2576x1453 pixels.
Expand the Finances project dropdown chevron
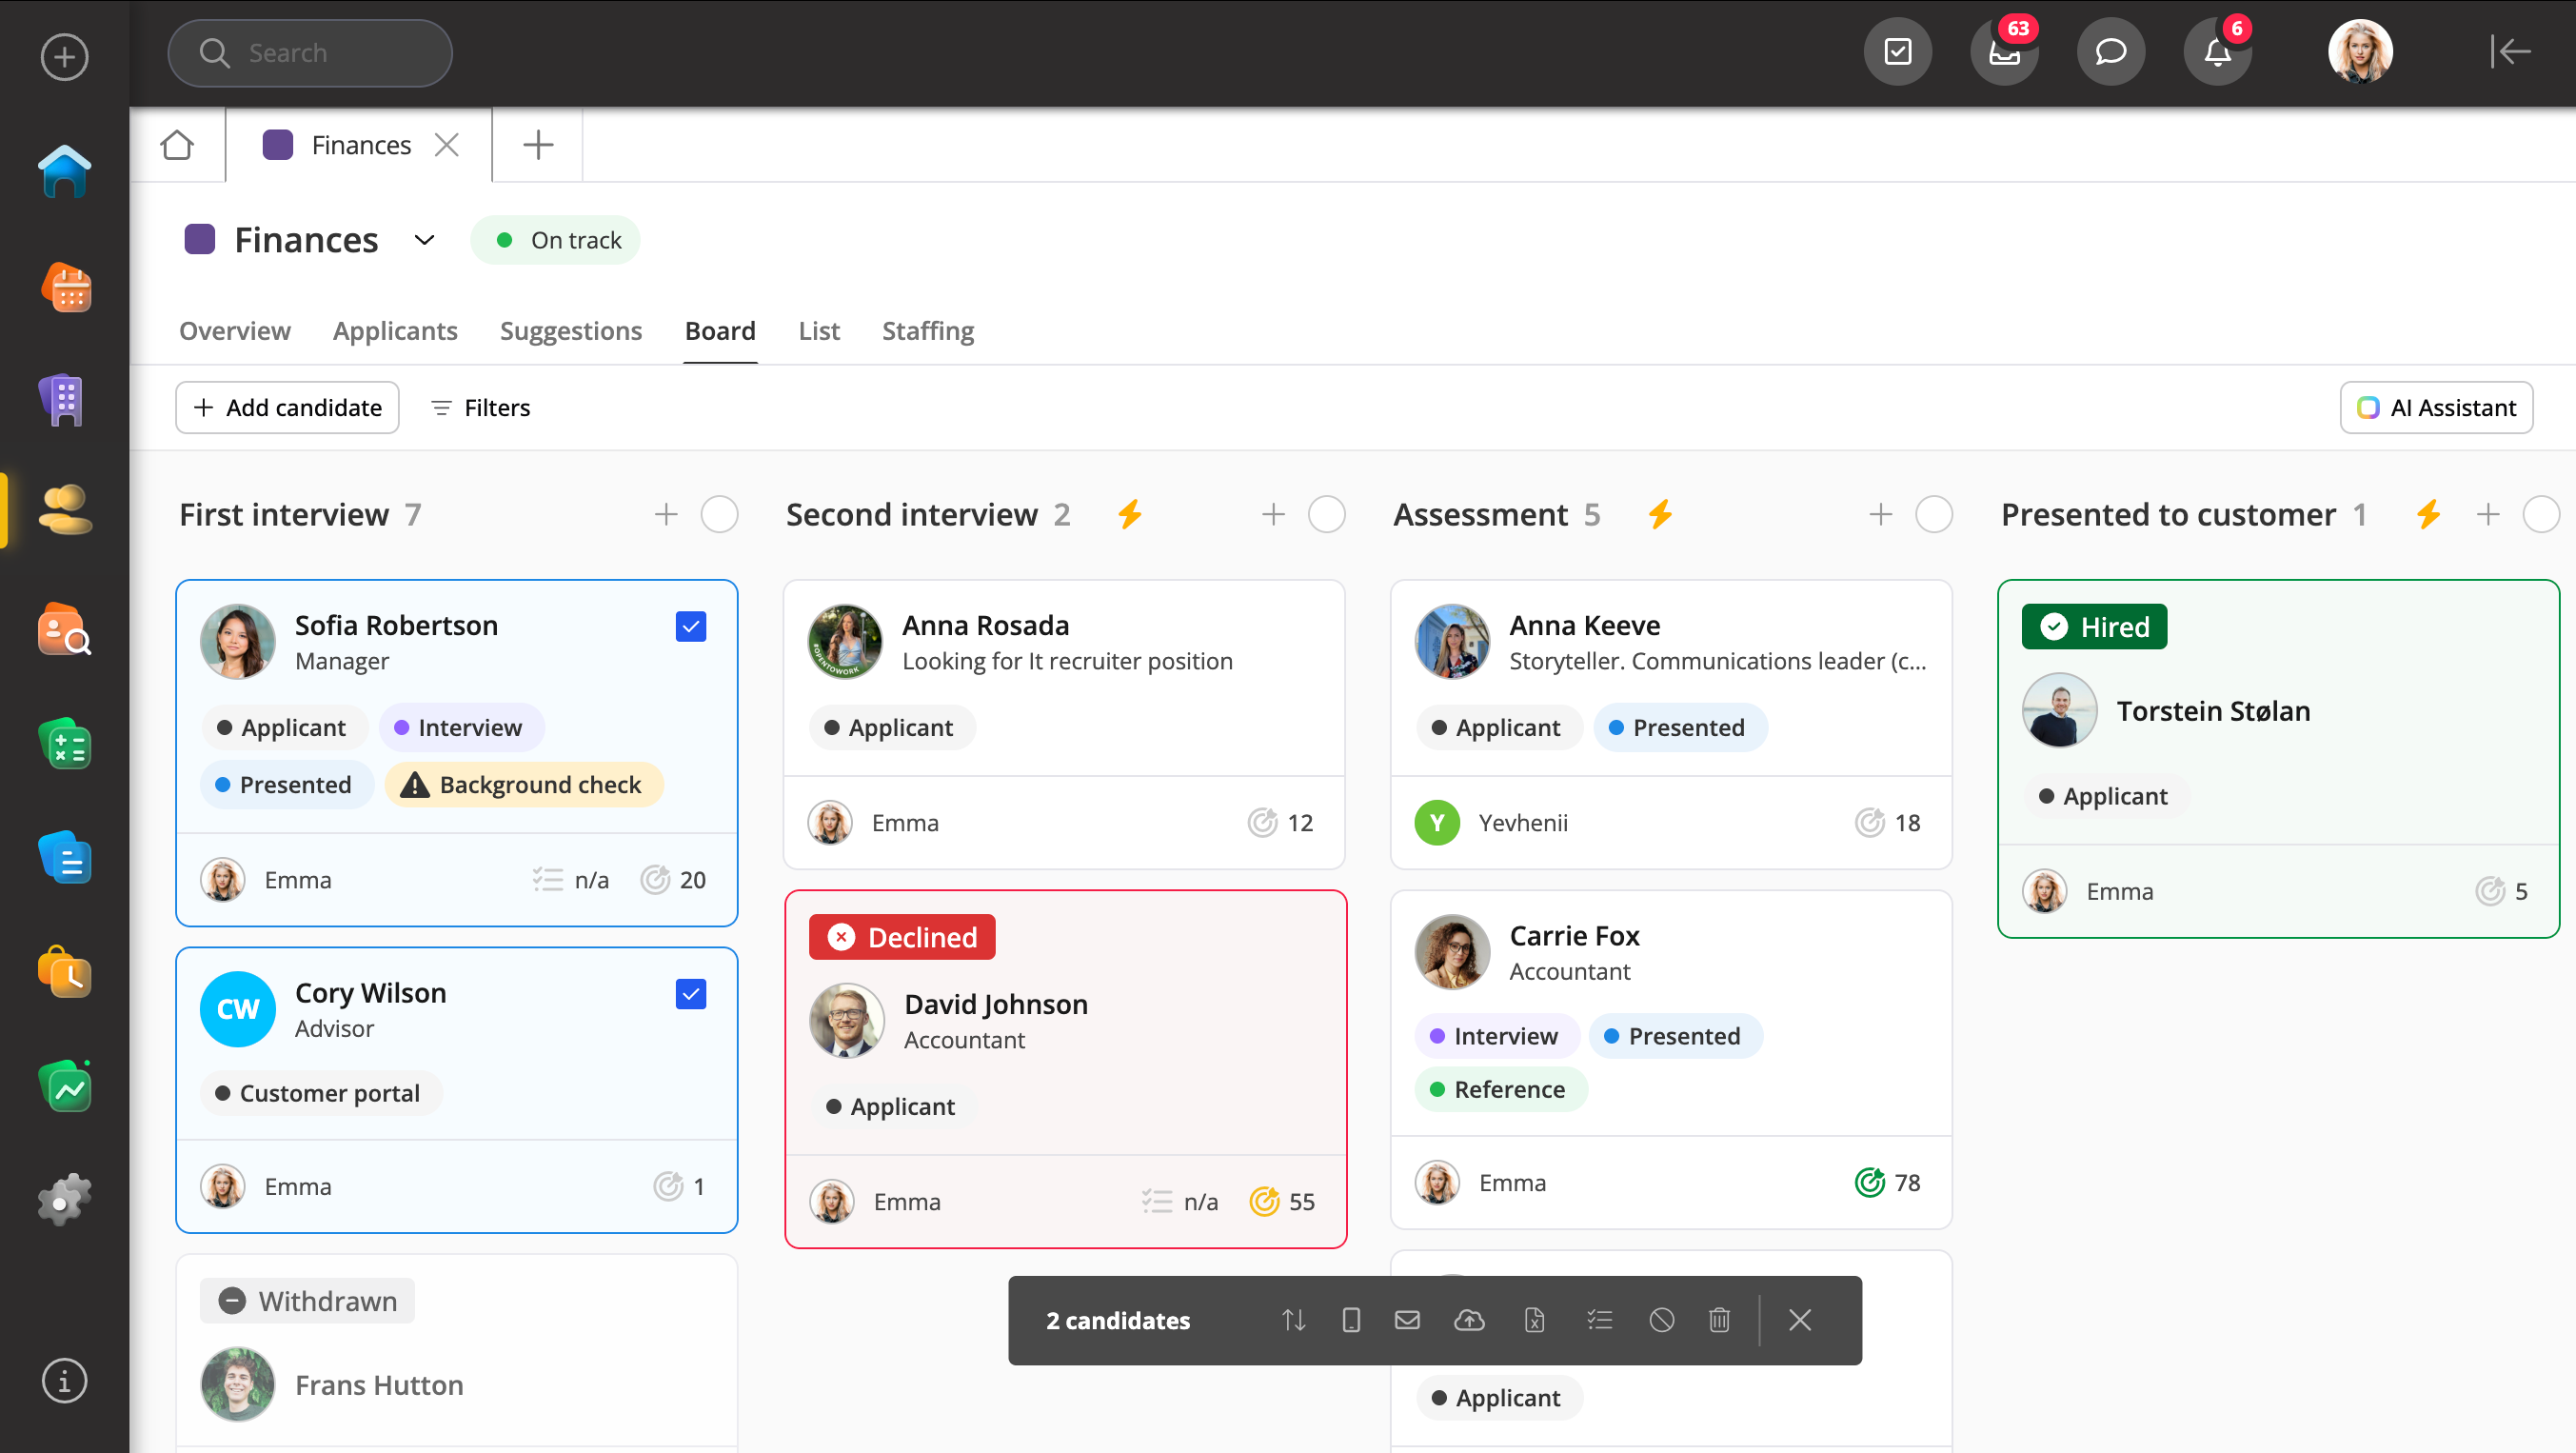click(424, 240)
